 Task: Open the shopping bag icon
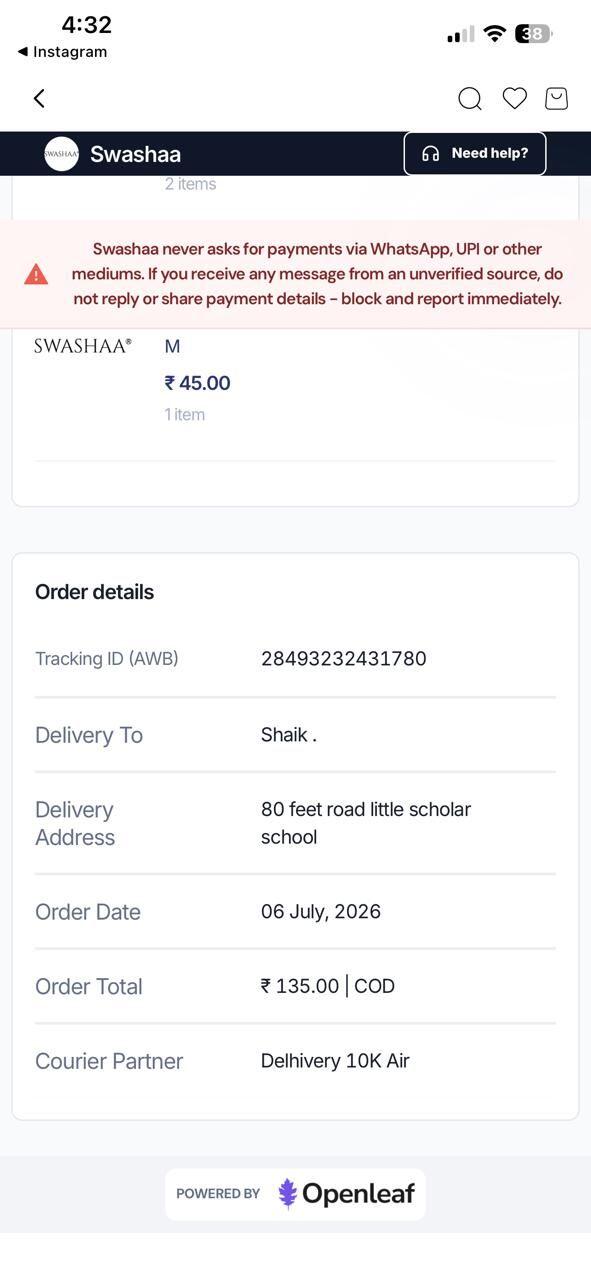tap(556, 98)
